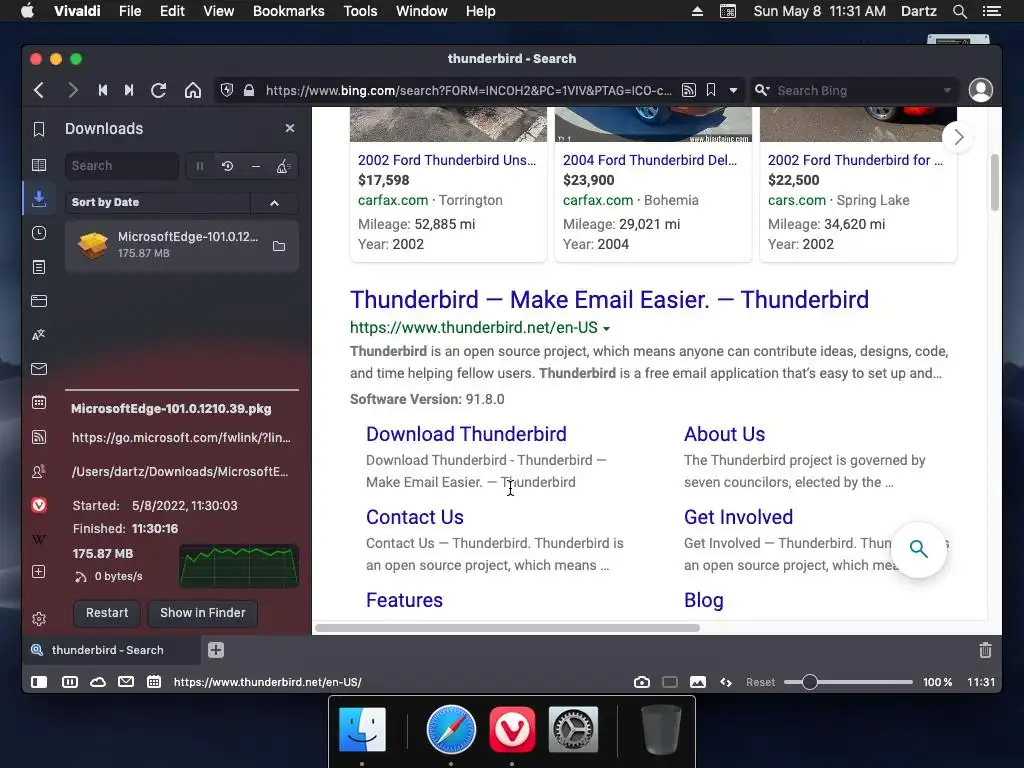Open the search engine selector magnifier
The height and width of the screenshot is (768, 1024).
761,90
